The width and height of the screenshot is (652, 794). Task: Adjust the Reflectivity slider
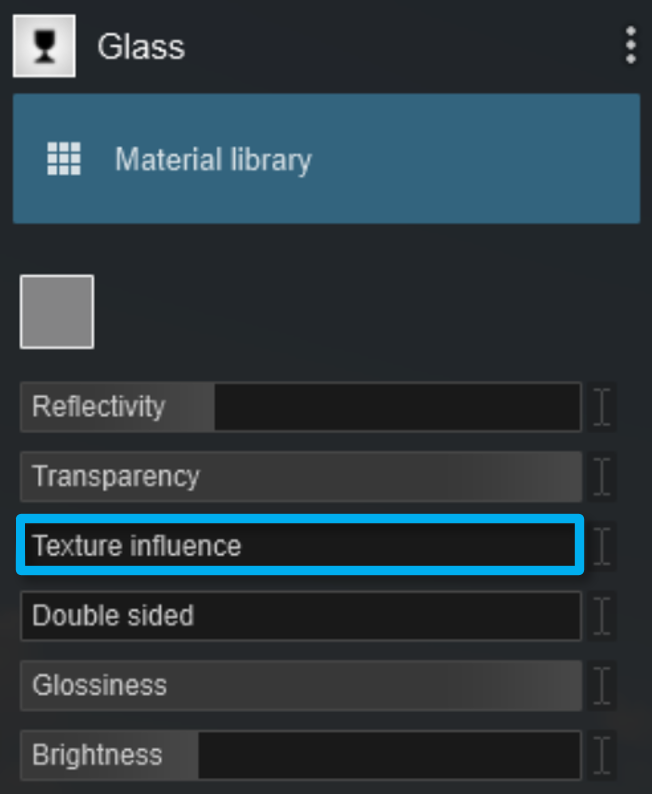[x=301, y=407]
